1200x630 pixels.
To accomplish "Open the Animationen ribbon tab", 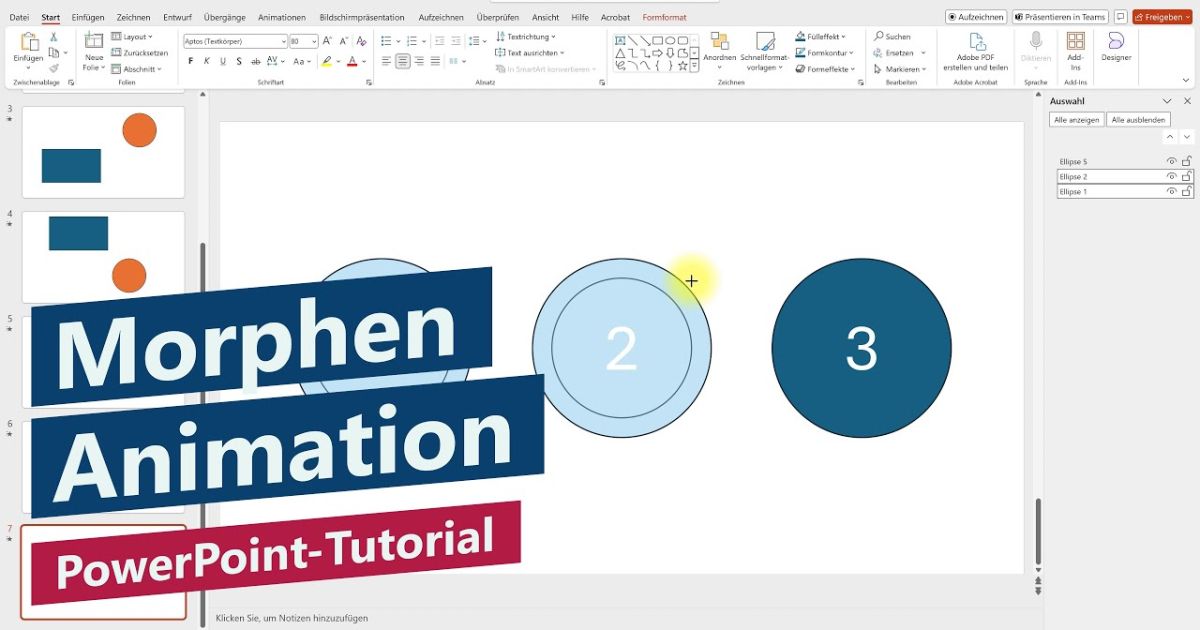I will [282, 16].
